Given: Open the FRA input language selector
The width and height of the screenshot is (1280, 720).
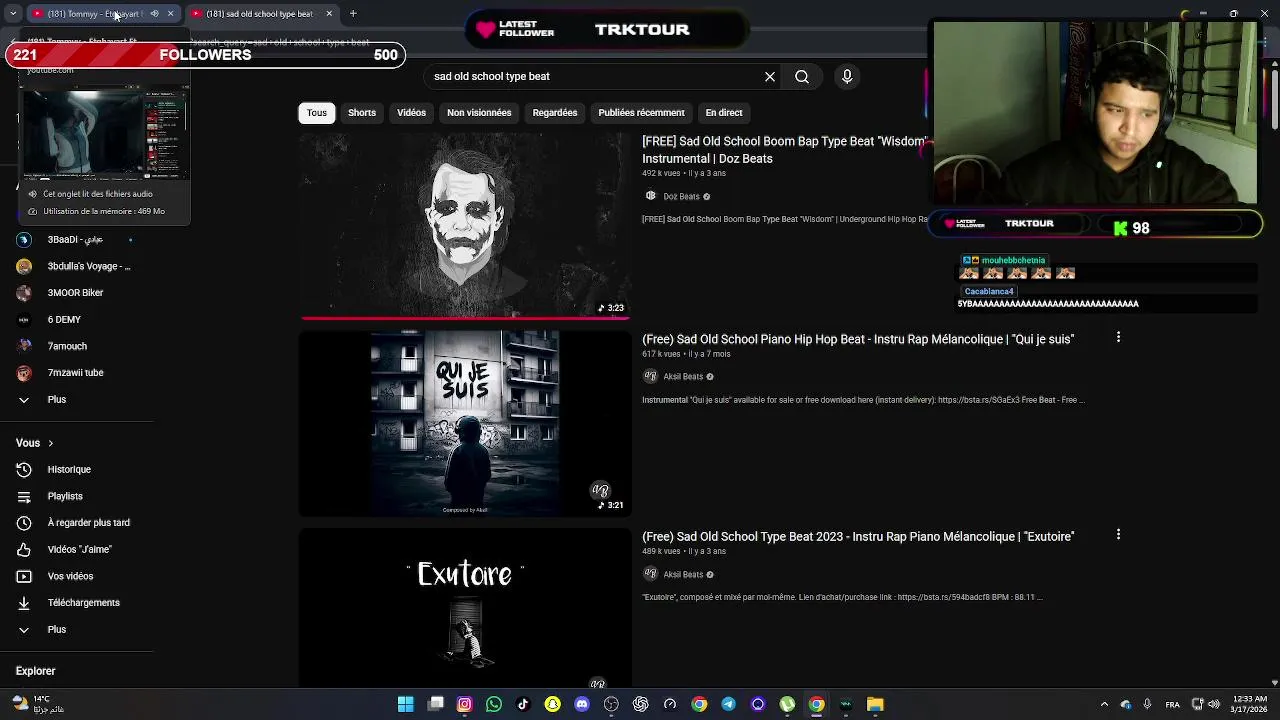Looking at the screenshot, I should [x=1172, y=704].
